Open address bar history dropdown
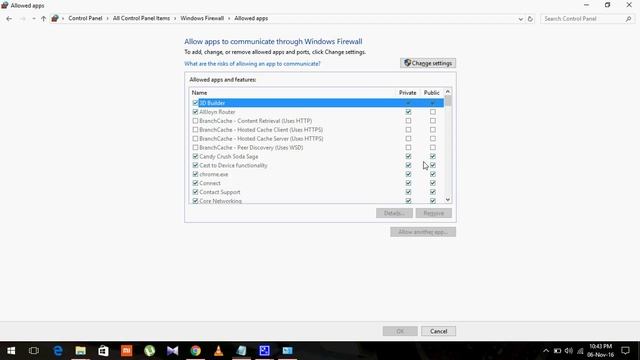The width and height of the screenshot is (640, 360). 520,19
